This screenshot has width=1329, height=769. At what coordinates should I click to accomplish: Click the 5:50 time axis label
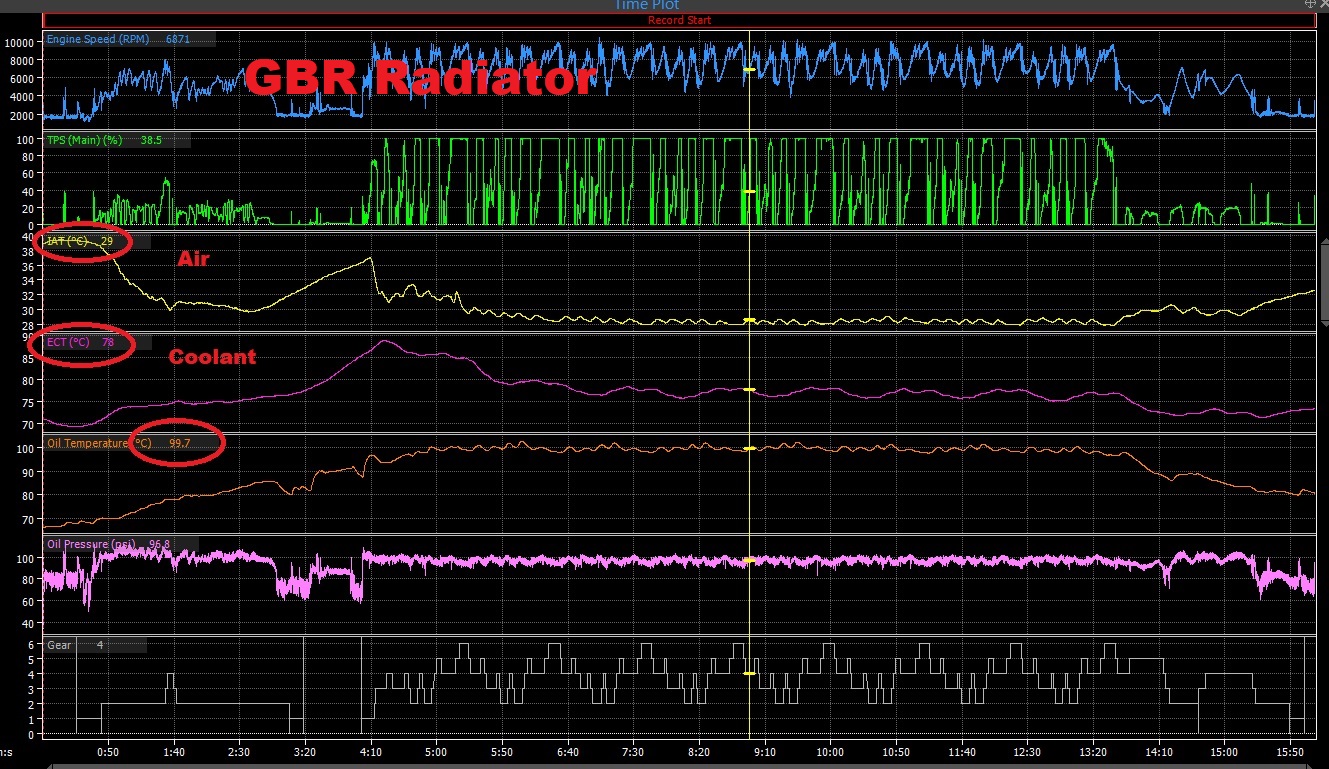coord(502,751)
